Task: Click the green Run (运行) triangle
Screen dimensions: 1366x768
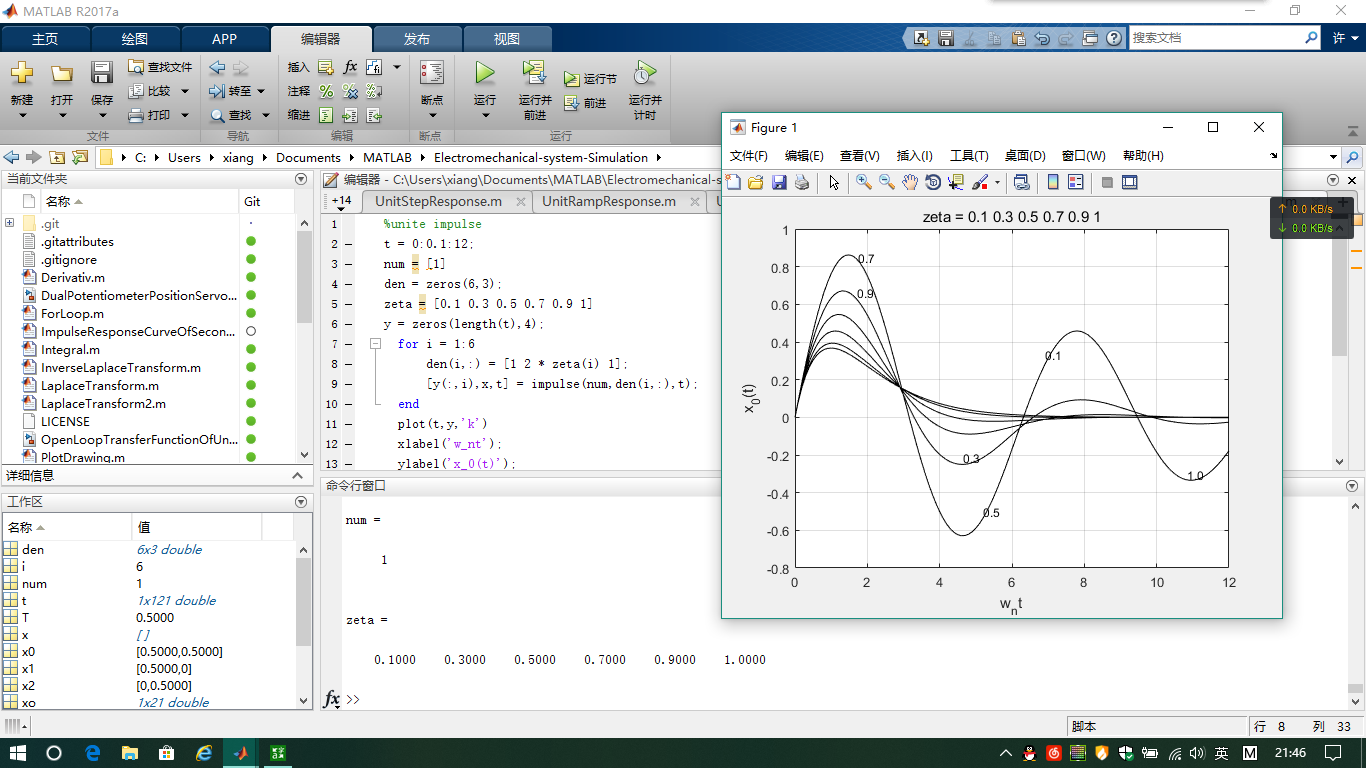Action: coord(485,73)
